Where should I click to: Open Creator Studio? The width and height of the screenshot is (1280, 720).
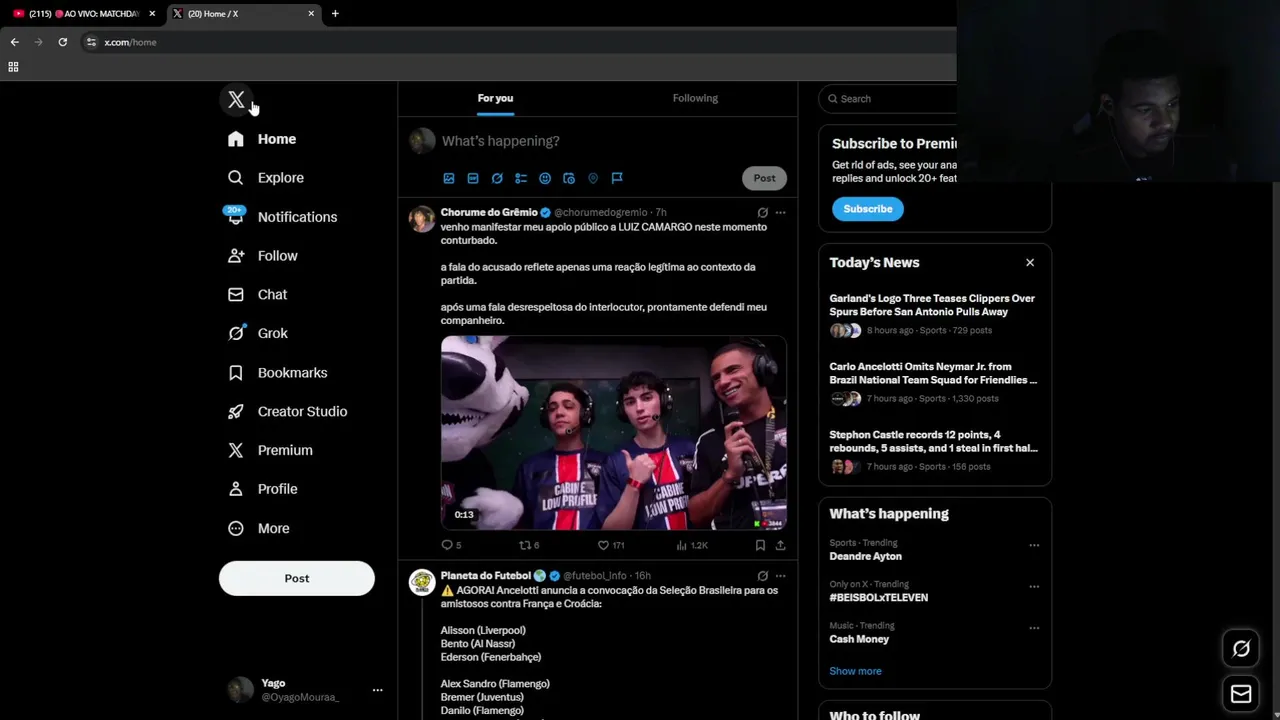point(288,412)
